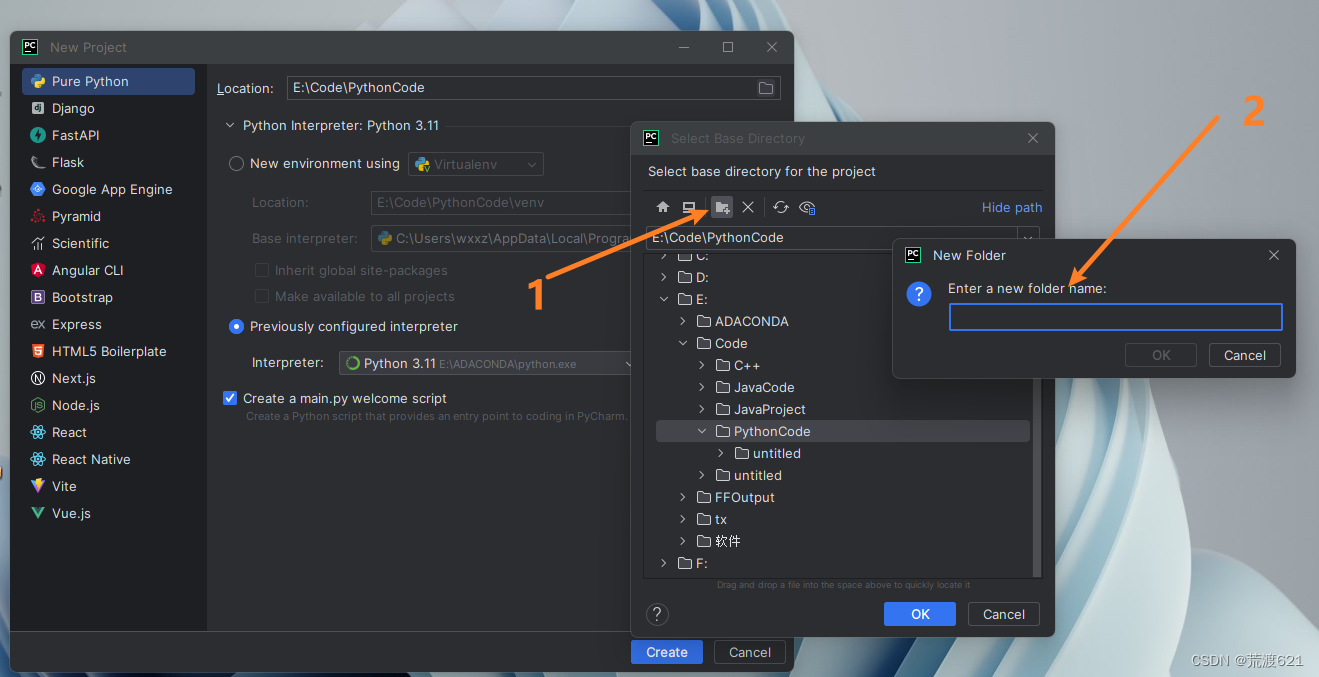Click OK in Select Base Directory dialog
Image resolution: width=1319 pixels, height=677 pixels.
pos(920,614)
